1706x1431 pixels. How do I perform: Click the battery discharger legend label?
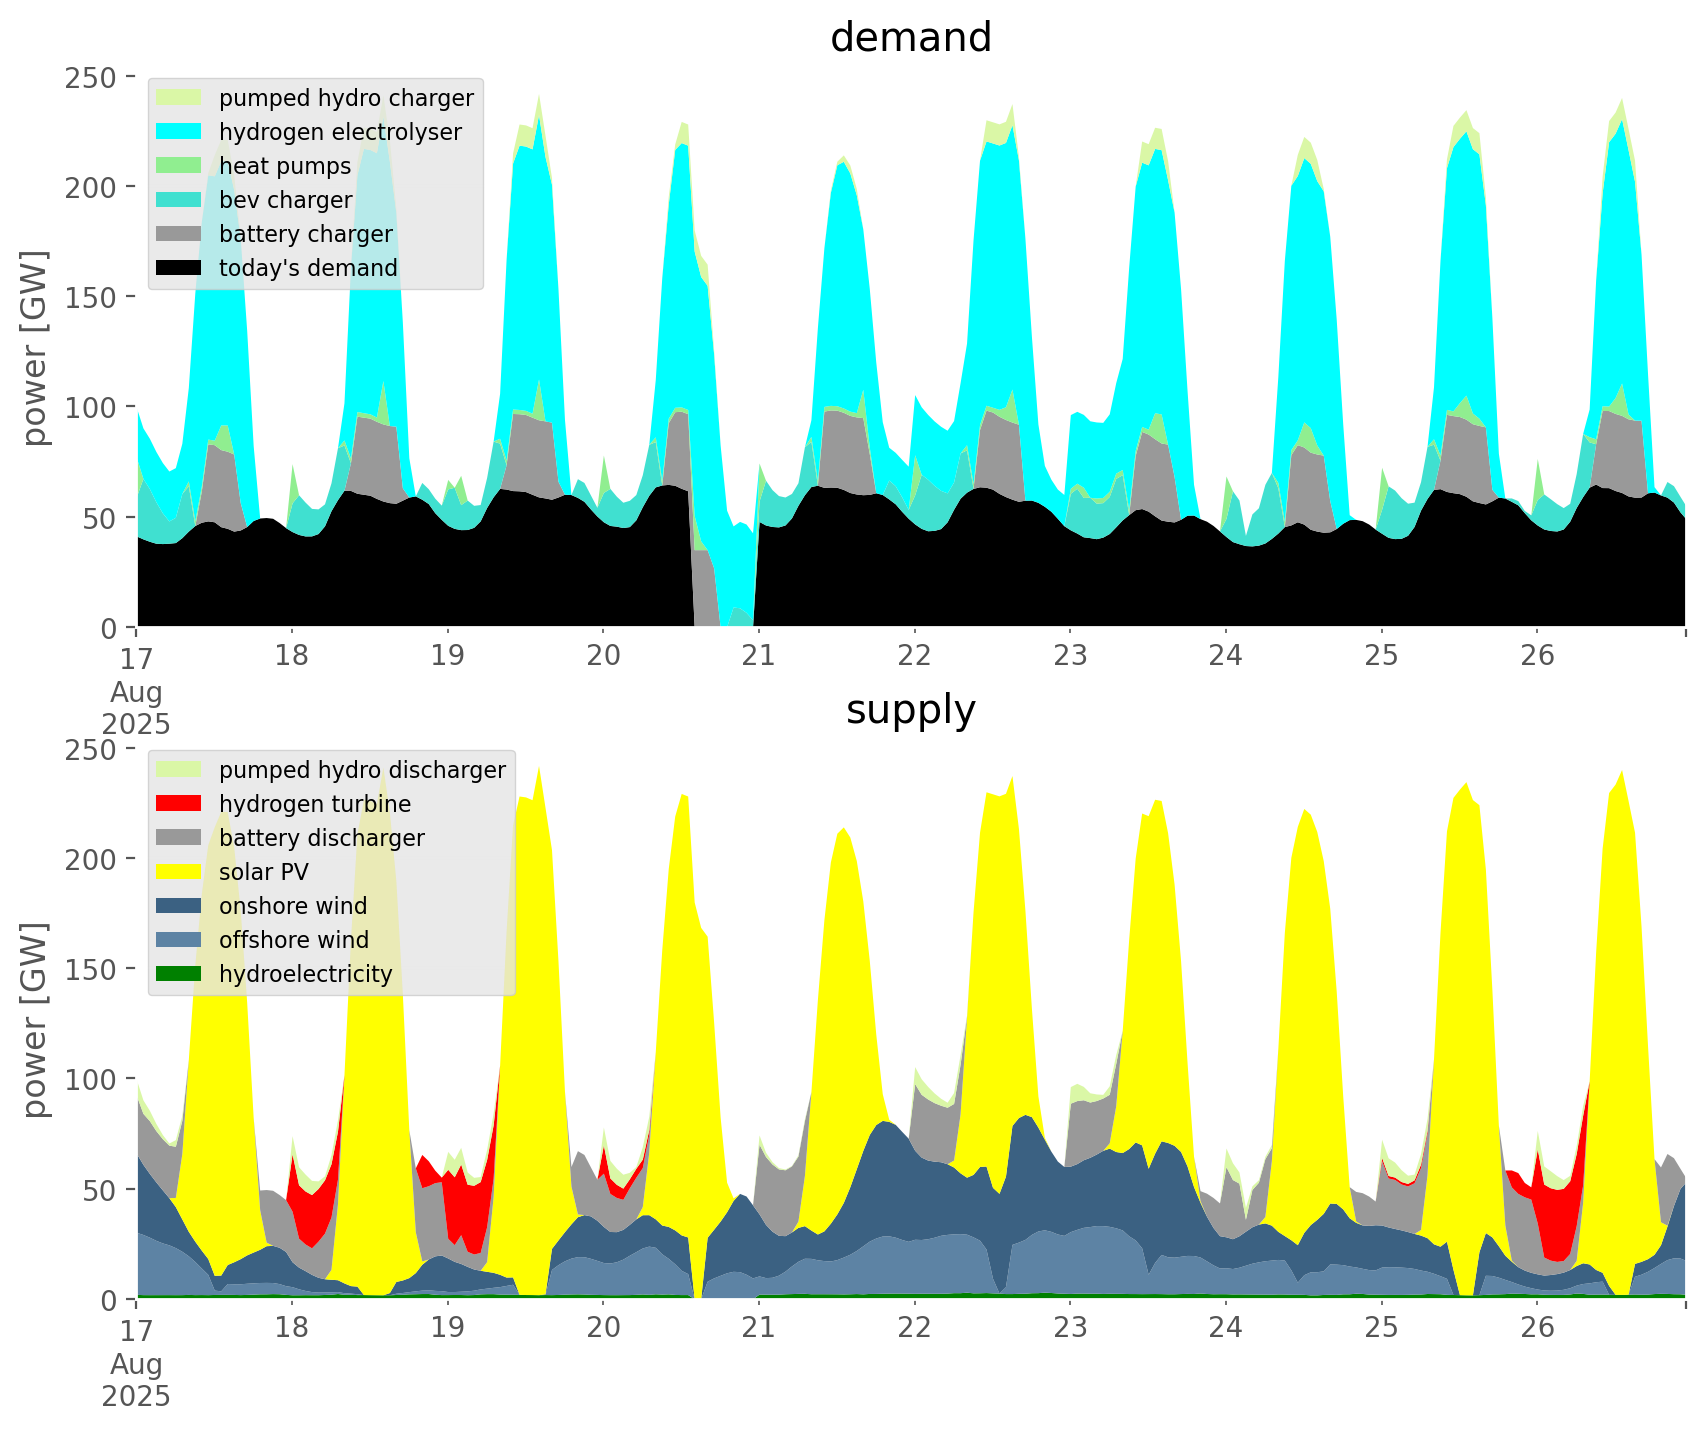tap(321, 838)
